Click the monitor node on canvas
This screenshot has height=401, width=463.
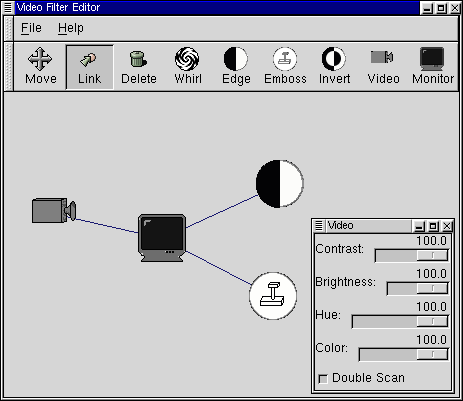click(x=162, y=238)
